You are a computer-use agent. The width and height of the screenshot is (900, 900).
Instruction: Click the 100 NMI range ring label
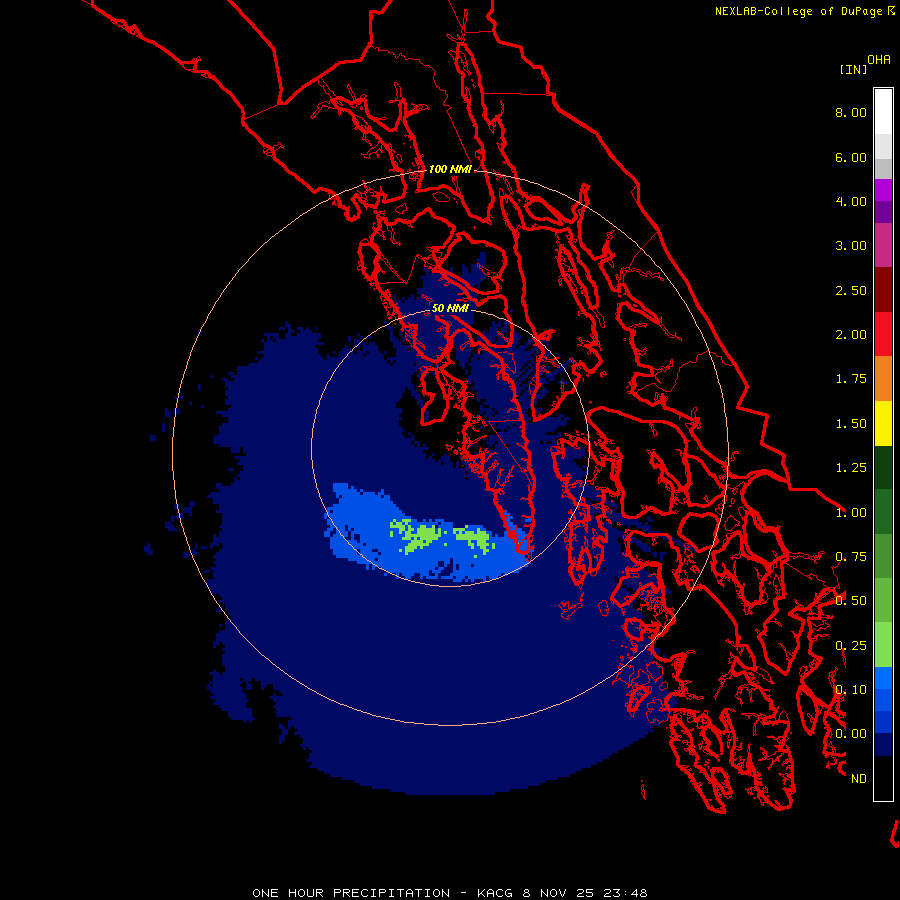pyautogui.click(x=450, y=169)
